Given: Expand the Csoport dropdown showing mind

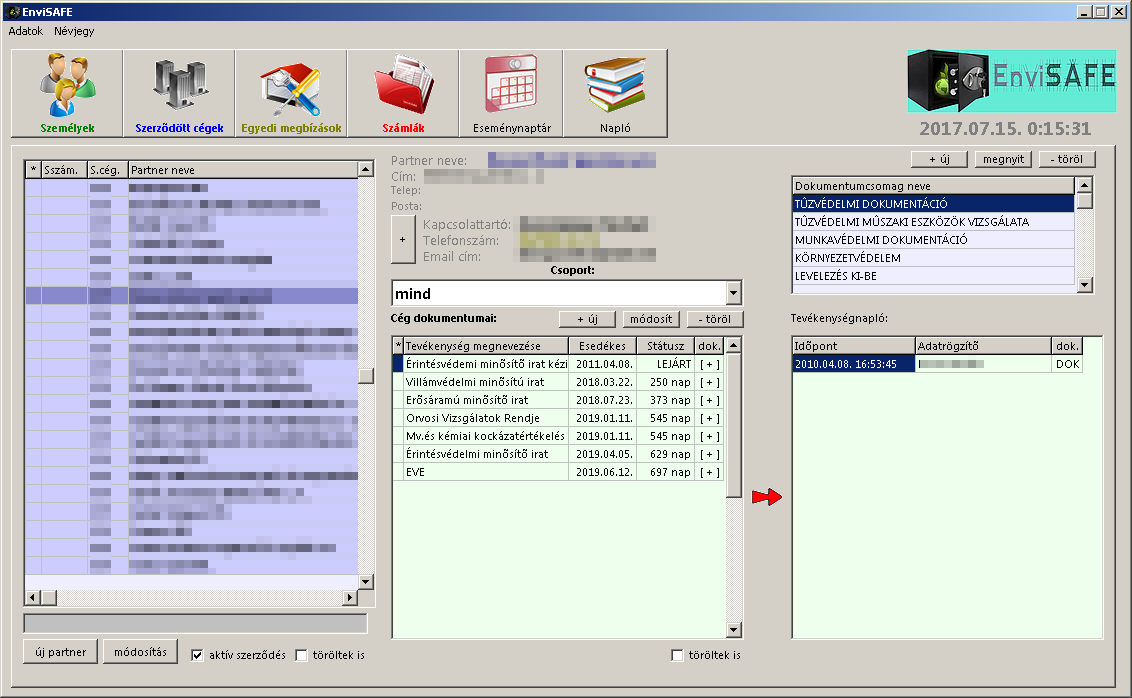Looking at the screenshot, I should (735, 293).
